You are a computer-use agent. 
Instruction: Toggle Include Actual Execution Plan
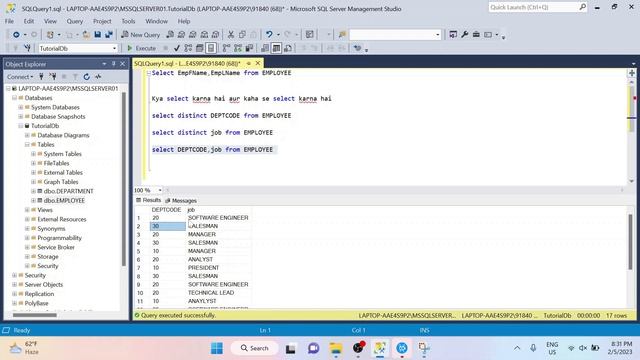tap(227, 48)
